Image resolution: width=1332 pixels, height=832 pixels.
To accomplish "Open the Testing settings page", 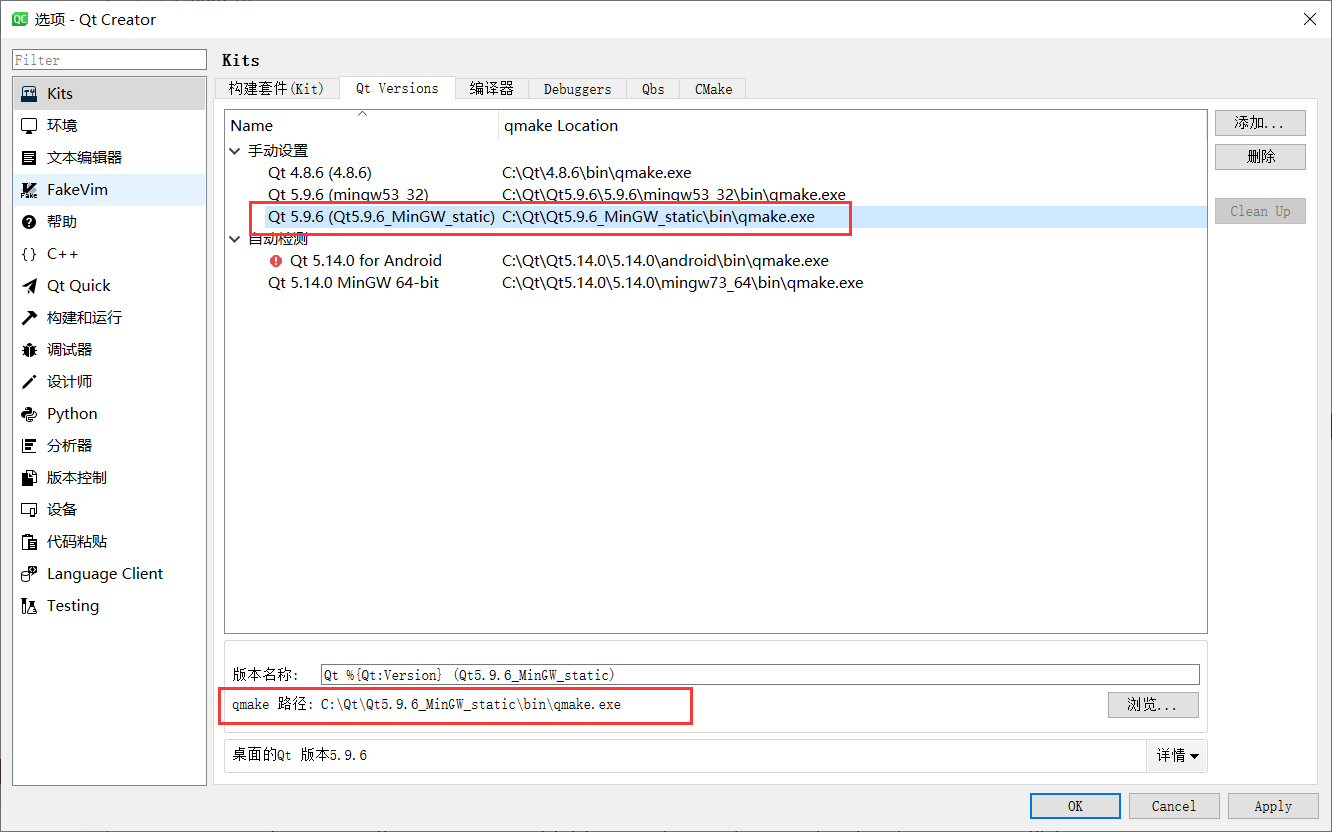I will point(72,605).
